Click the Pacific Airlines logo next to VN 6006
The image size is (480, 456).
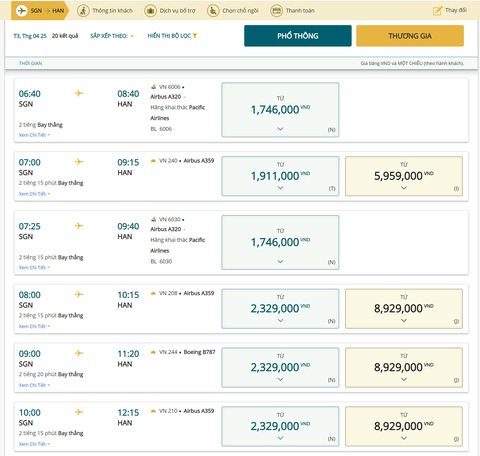(153, 87)
